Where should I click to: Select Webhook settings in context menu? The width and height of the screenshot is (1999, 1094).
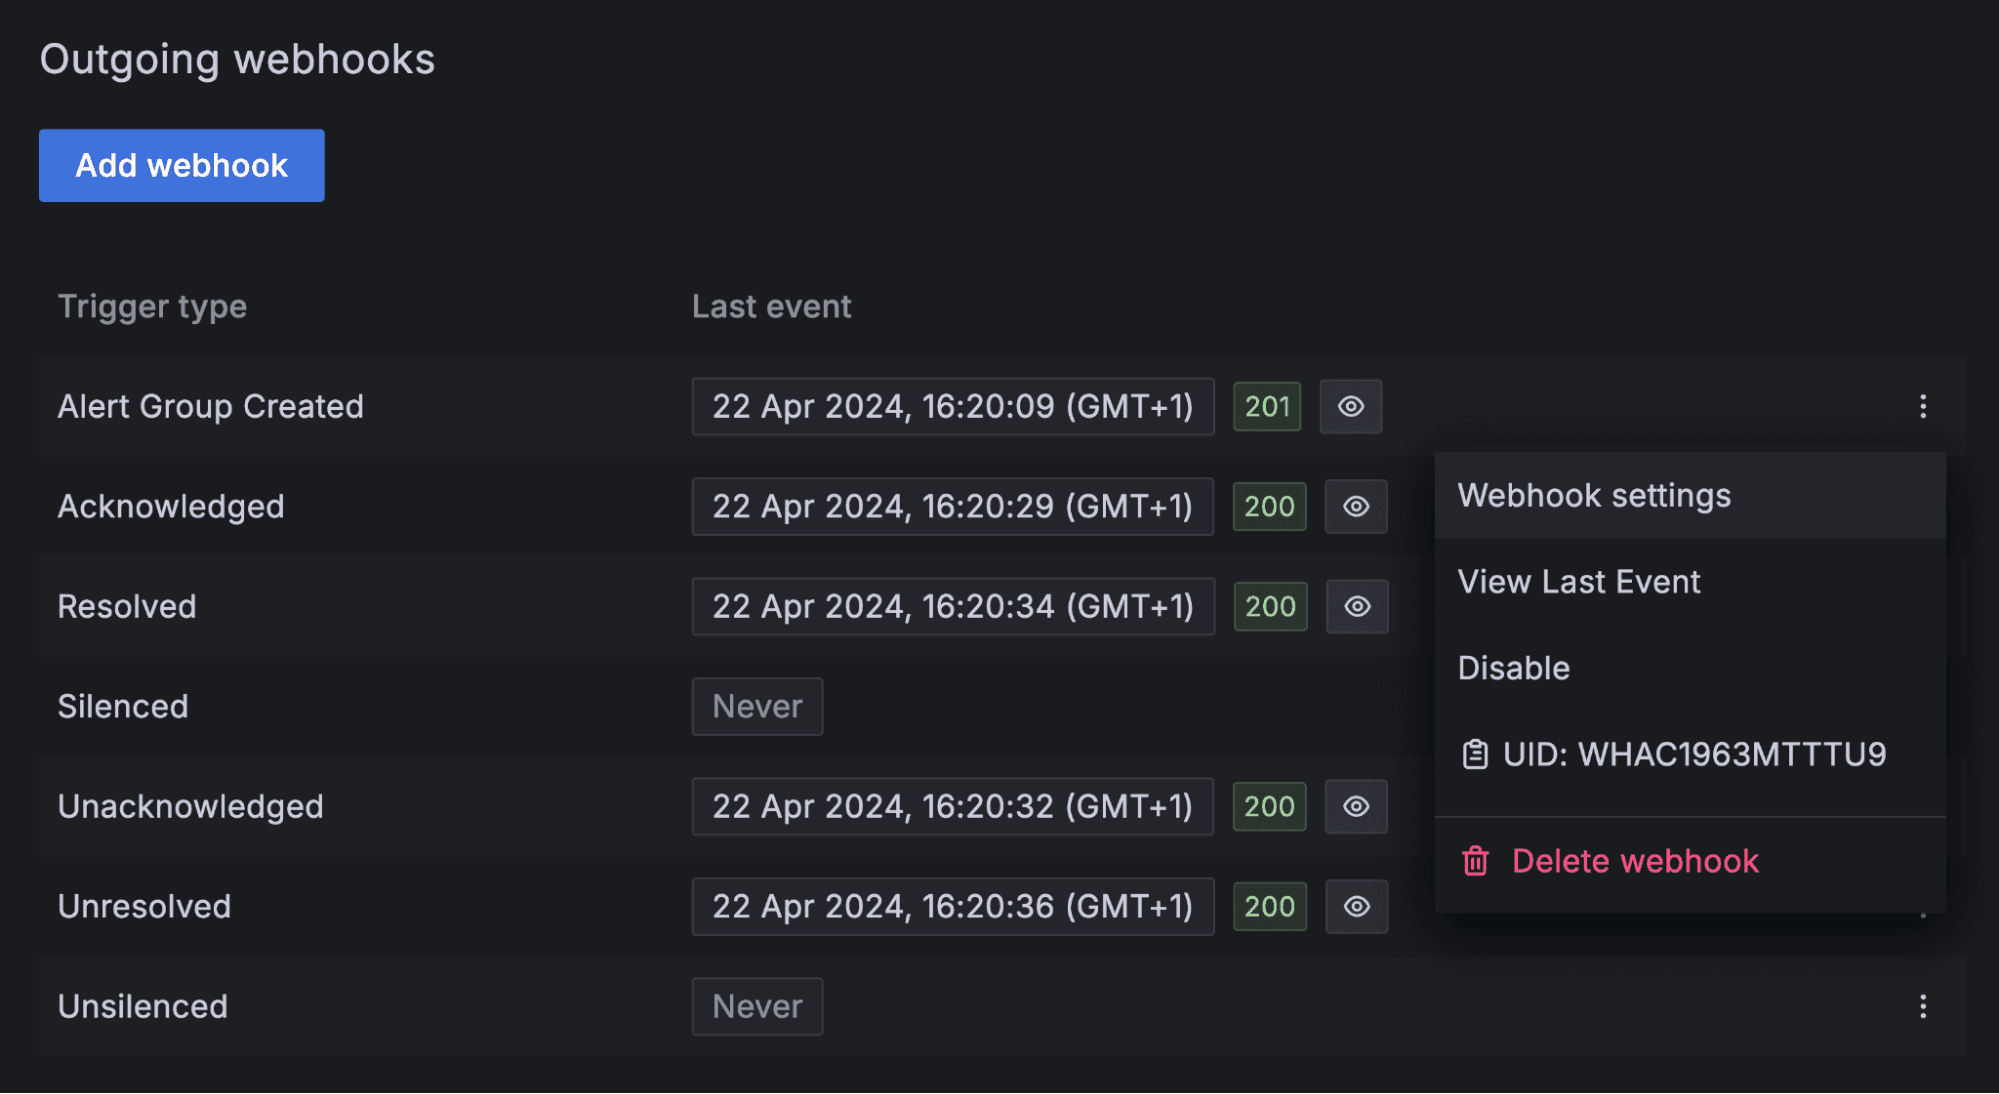click(1594, 495)
